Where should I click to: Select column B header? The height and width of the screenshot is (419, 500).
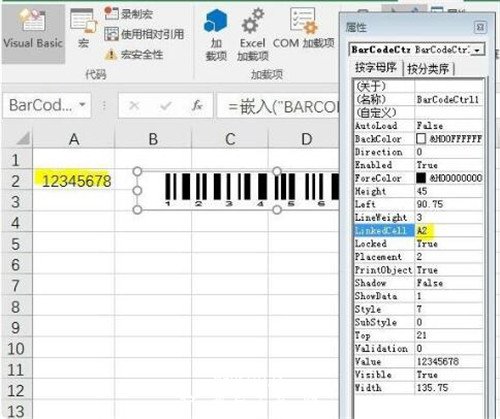tap(153, 139)
